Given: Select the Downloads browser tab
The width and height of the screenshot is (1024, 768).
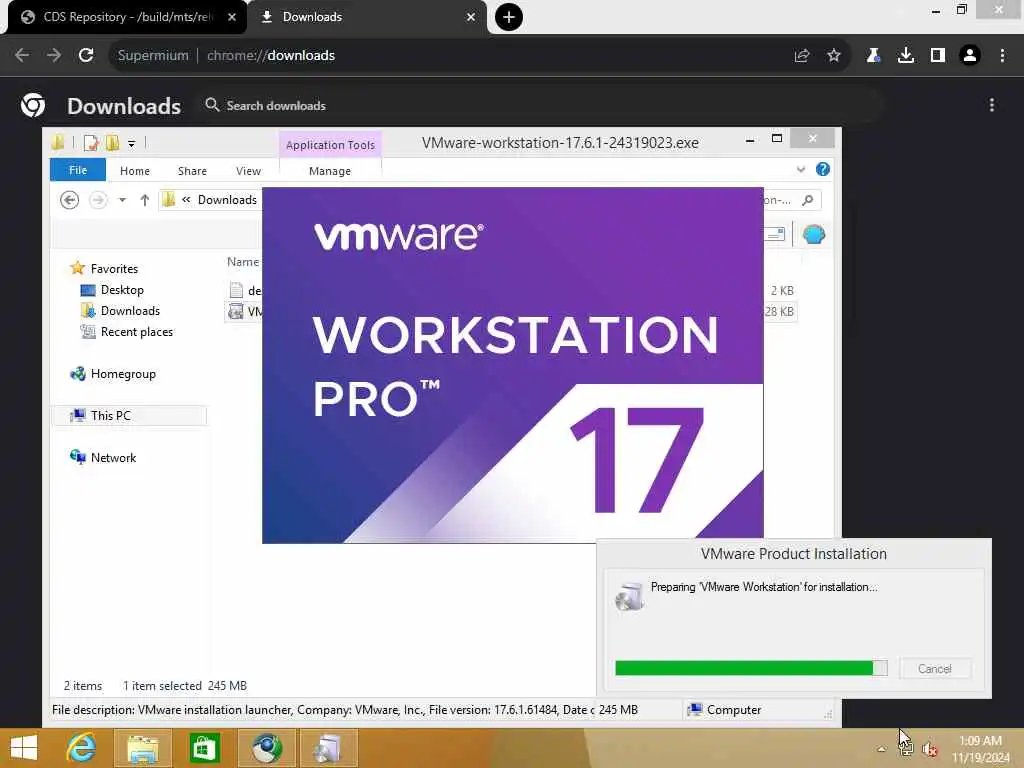Looking at the screenshot, I should (x=368, y=17).
